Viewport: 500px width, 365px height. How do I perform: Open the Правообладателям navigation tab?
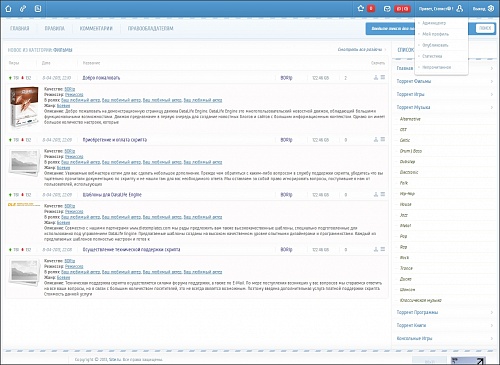(x=150, y=29)
